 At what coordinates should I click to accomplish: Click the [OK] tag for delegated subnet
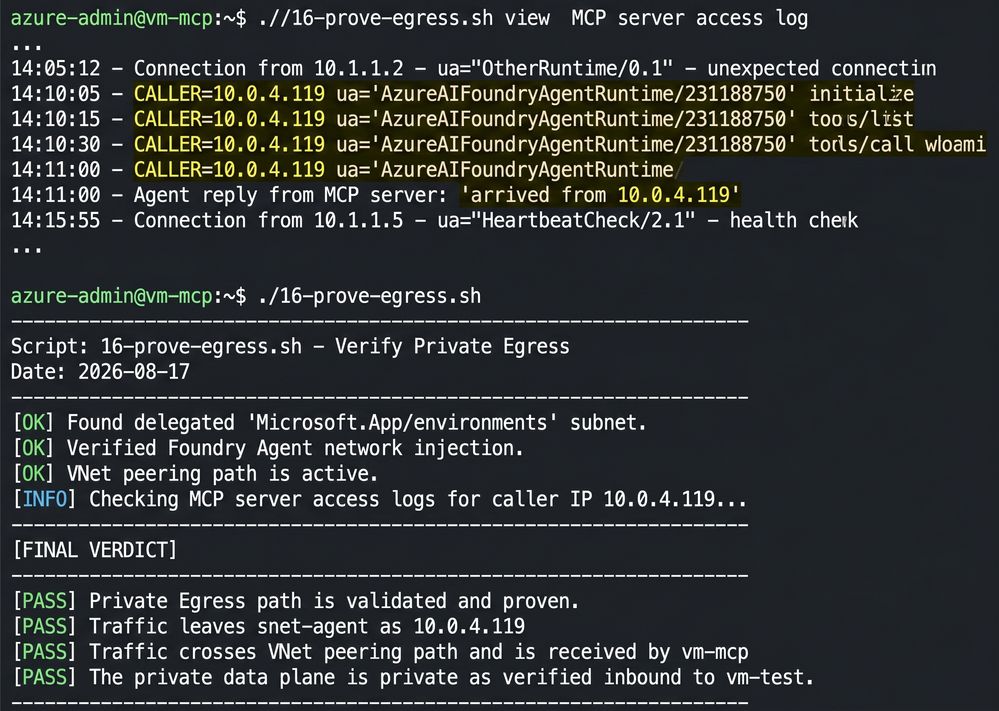[x=34, y=422]
